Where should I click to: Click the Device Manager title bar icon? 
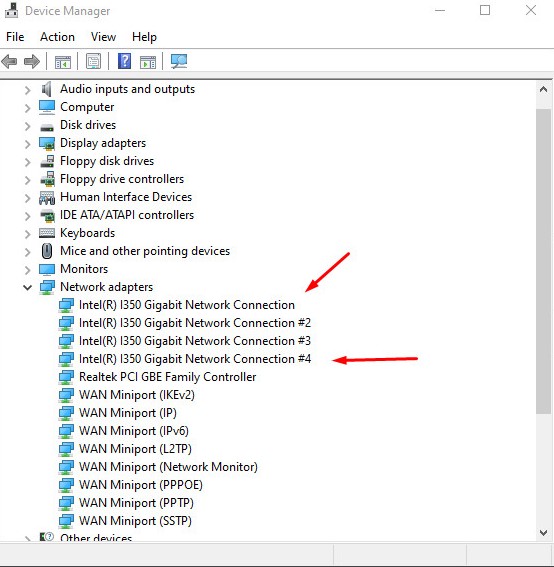tap(12, 10)
